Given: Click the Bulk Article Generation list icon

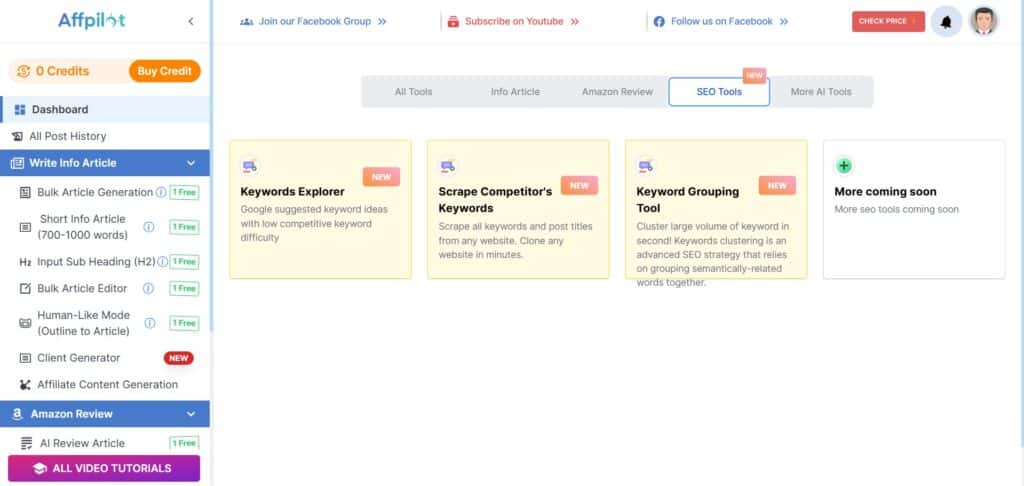Looking at the screenshot, I should pyautogui.click(x=25, y=193).
